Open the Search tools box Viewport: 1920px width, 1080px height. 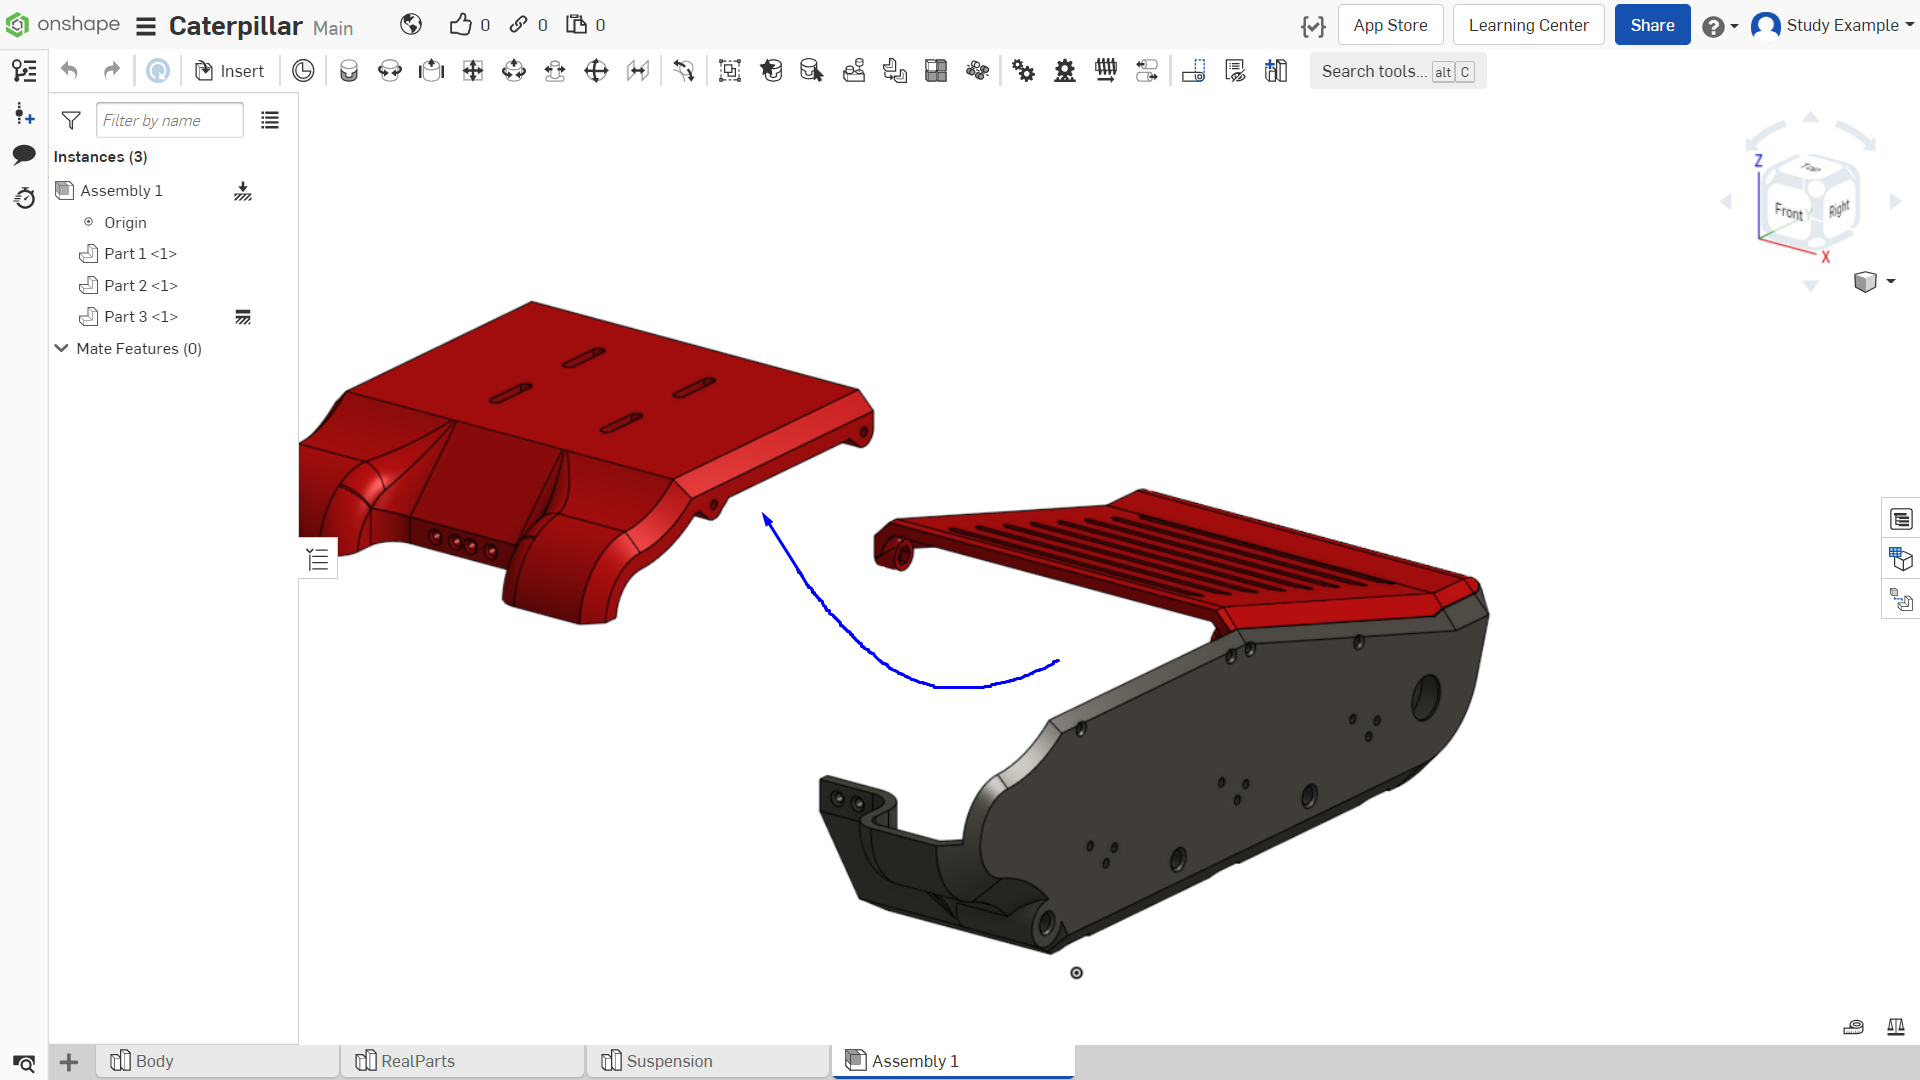[x=1398, y=71]
